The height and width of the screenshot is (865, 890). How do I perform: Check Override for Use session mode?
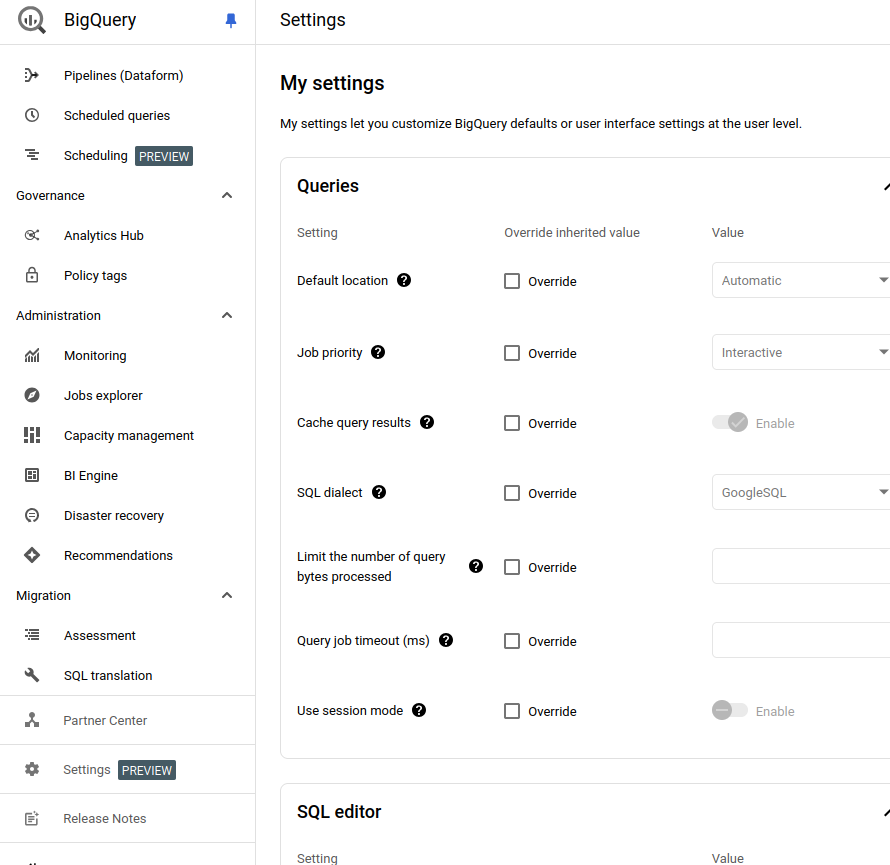(512, 711)
